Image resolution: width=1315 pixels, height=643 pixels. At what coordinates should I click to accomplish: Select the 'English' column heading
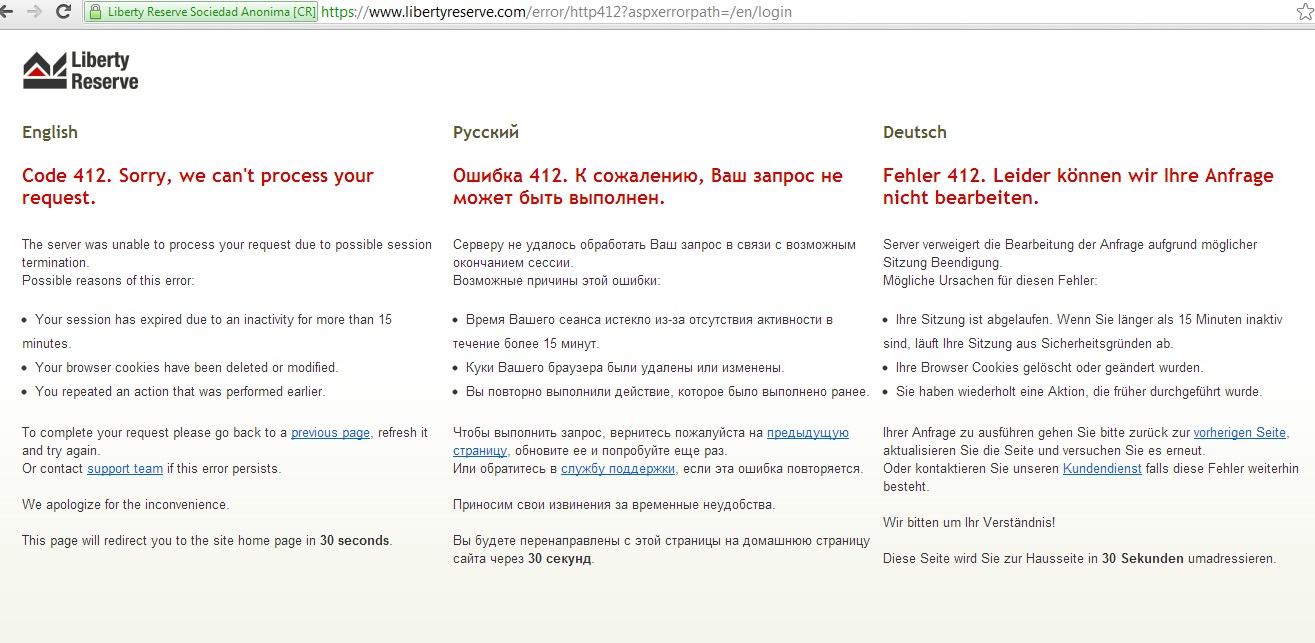click(x=50, y=132)
